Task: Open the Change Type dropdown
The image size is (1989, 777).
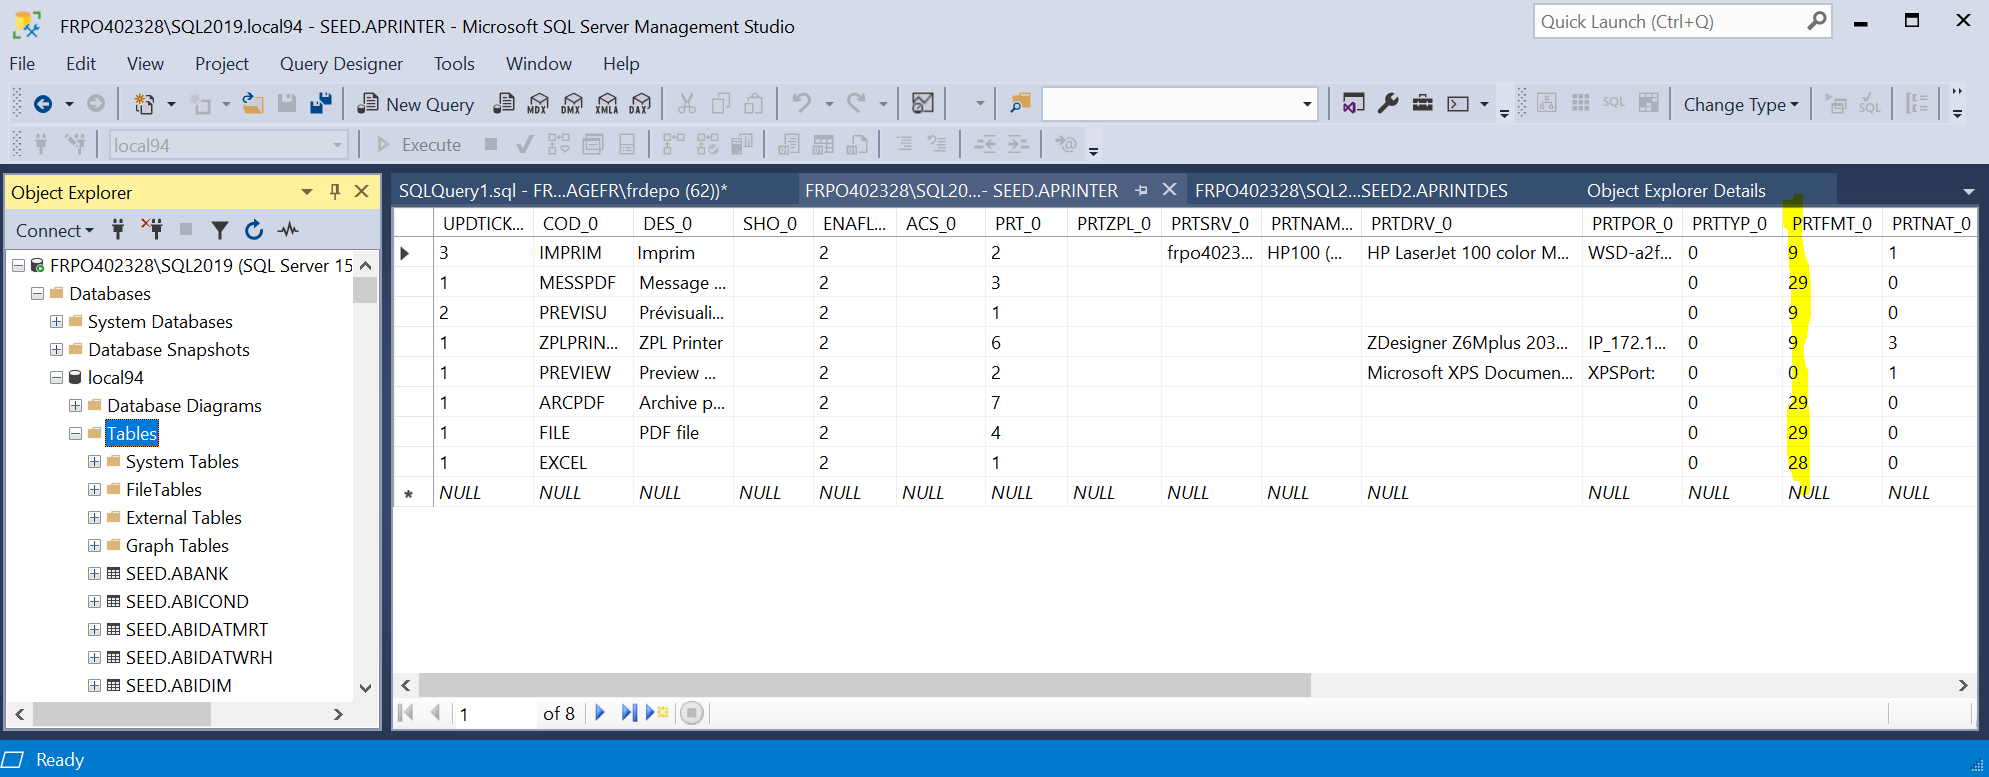Action: pyautogui.click(x=1740, y=105)
